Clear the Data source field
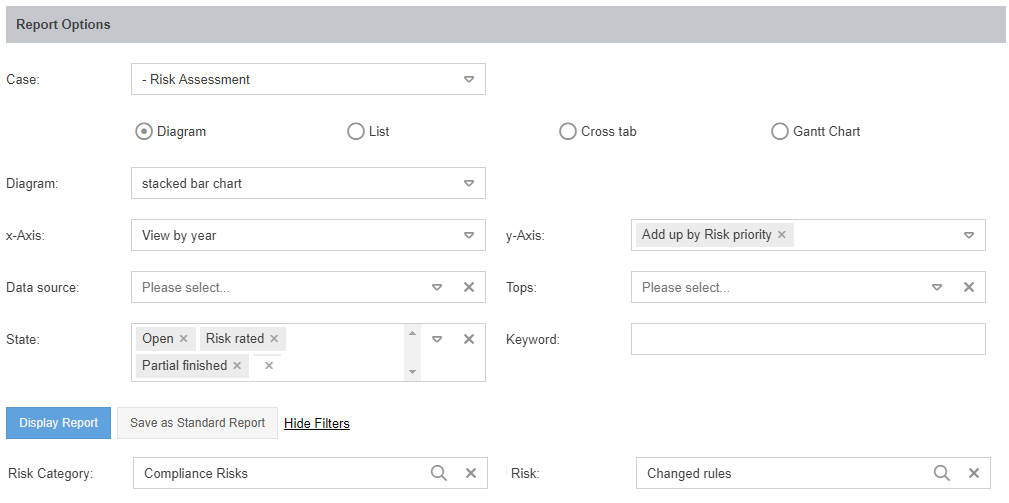Viewport: 1009px width, 503px height. 468,287
